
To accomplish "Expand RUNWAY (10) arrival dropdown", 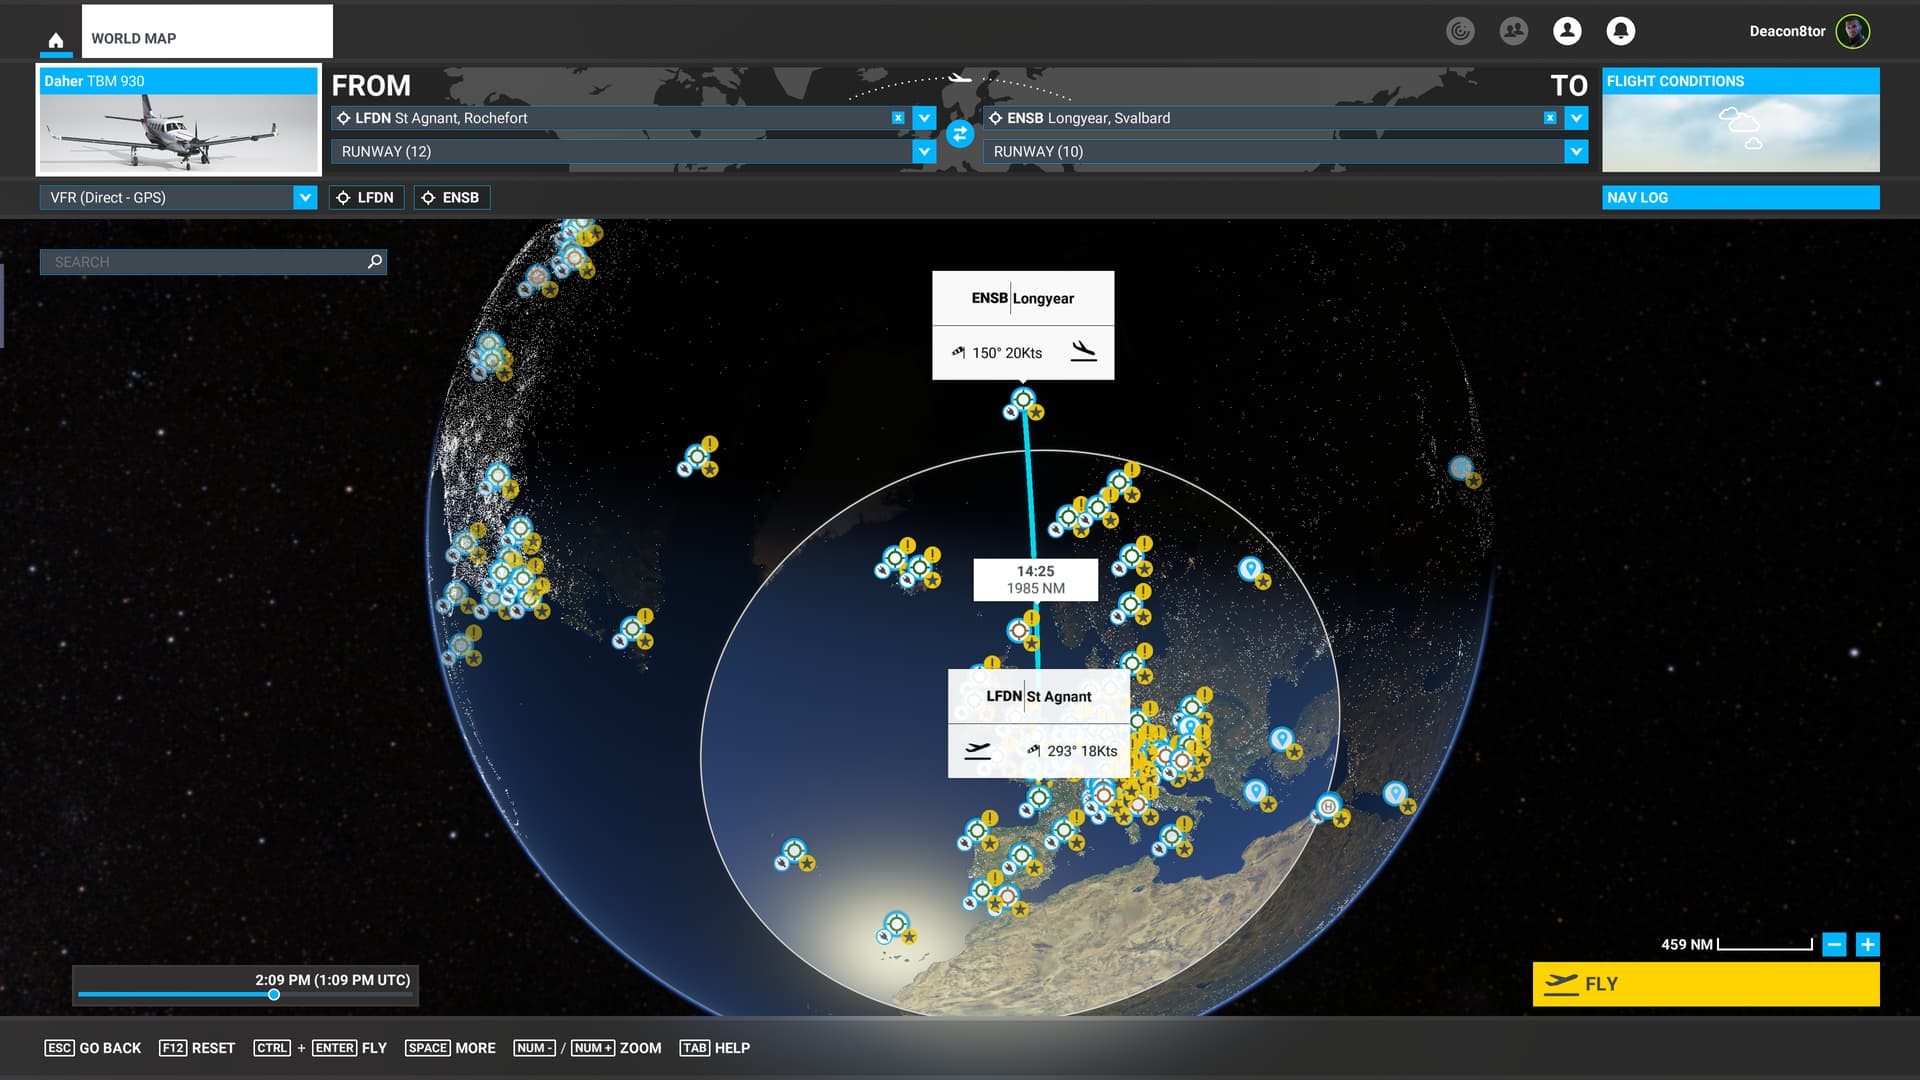I will point(1576,151).
